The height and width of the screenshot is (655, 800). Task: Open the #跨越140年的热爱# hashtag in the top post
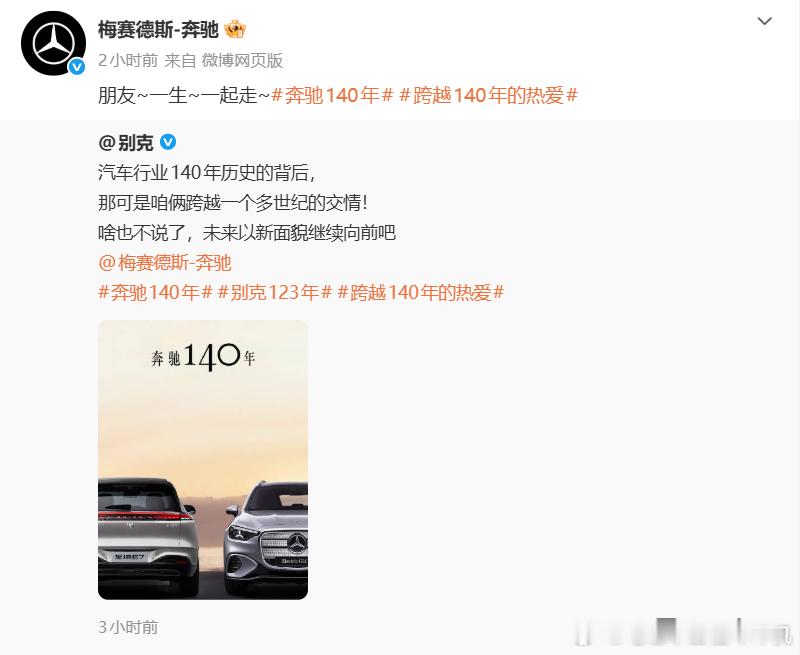(x=488, y=95)
